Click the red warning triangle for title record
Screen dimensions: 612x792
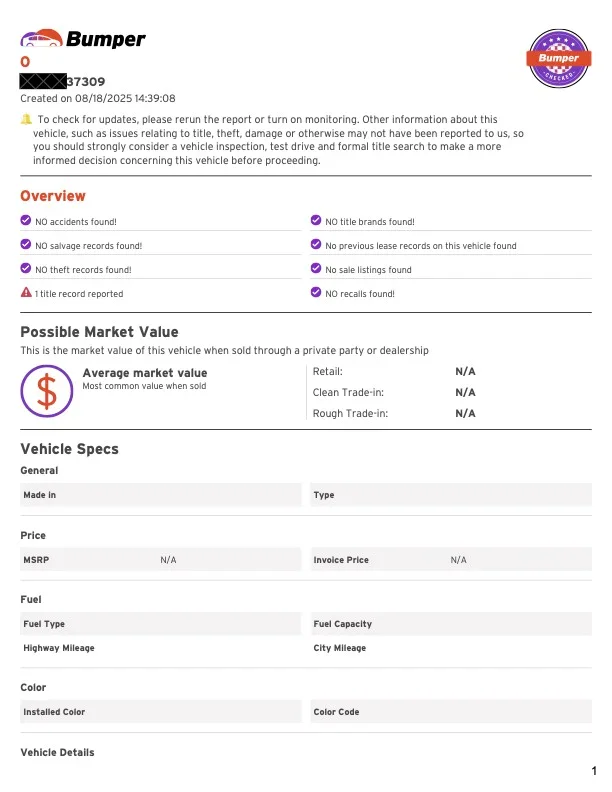tap(26, 293)
